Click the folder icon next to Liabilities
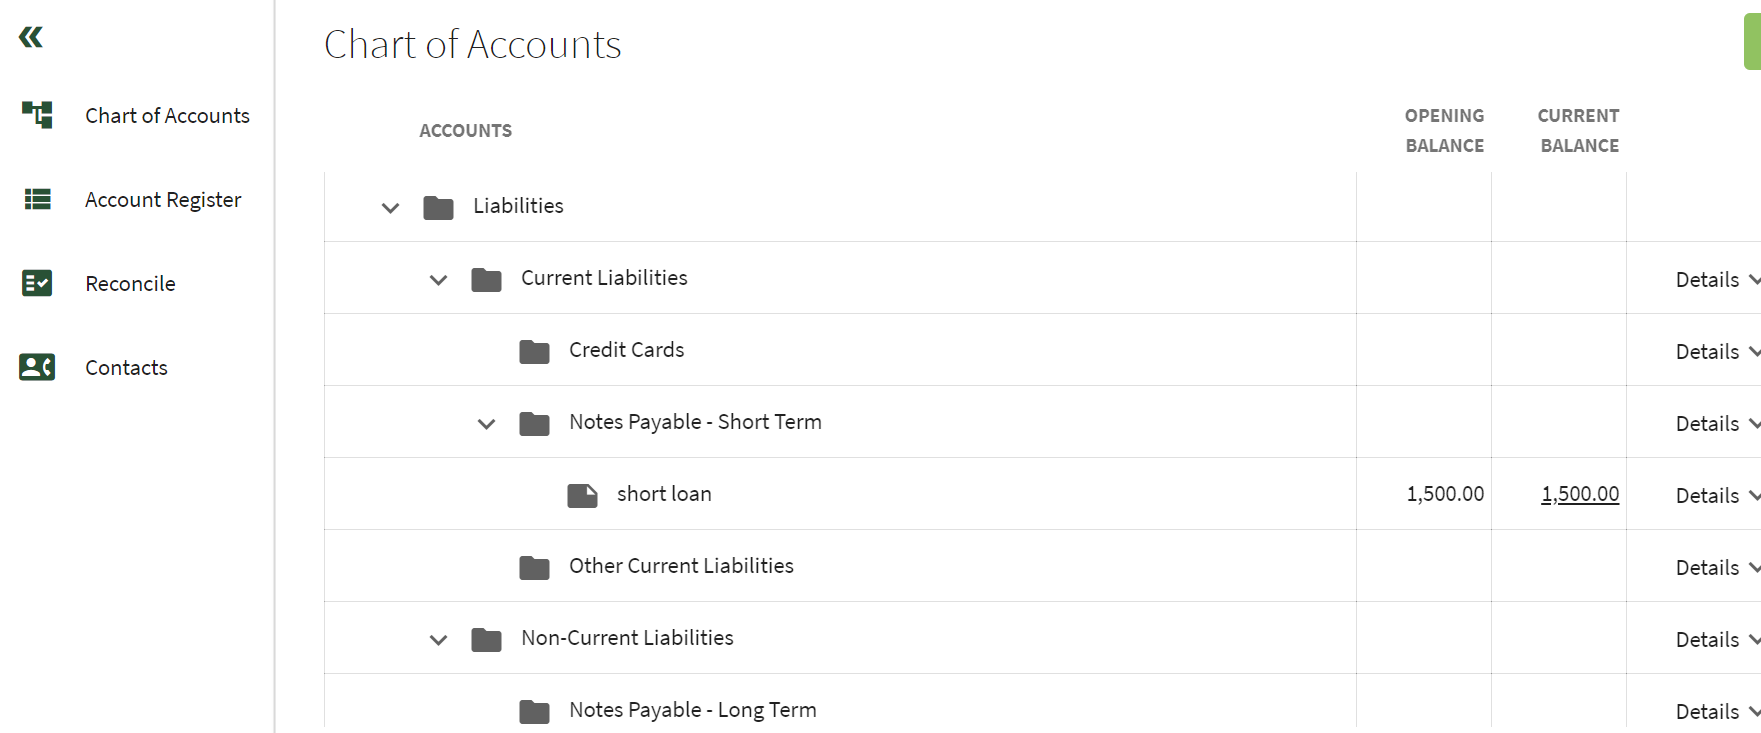The image size is (1761, 733). (x=438, y=206)
